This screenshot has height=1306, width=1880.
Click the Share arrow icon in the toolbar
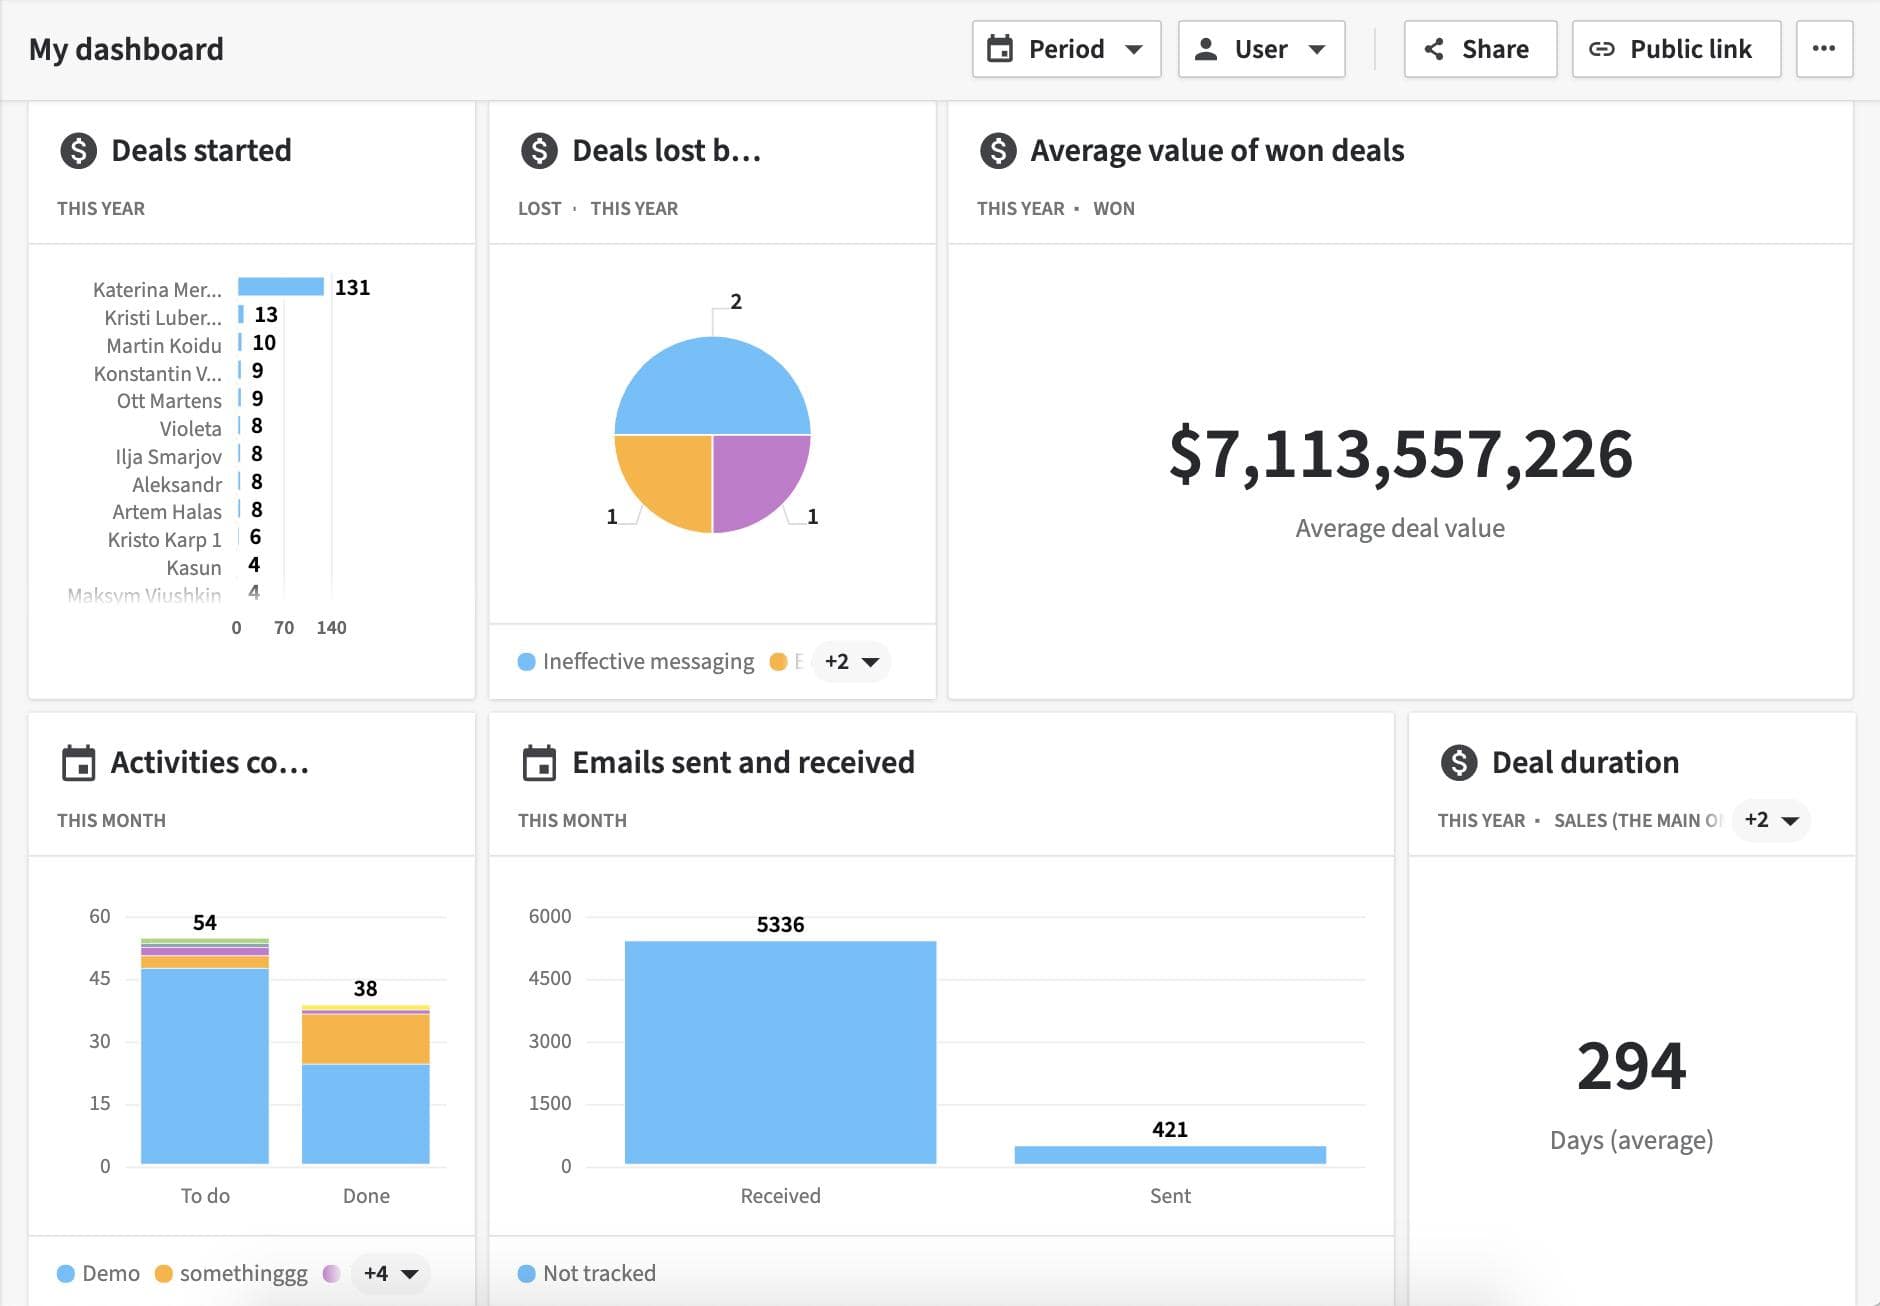[1434, 48]
